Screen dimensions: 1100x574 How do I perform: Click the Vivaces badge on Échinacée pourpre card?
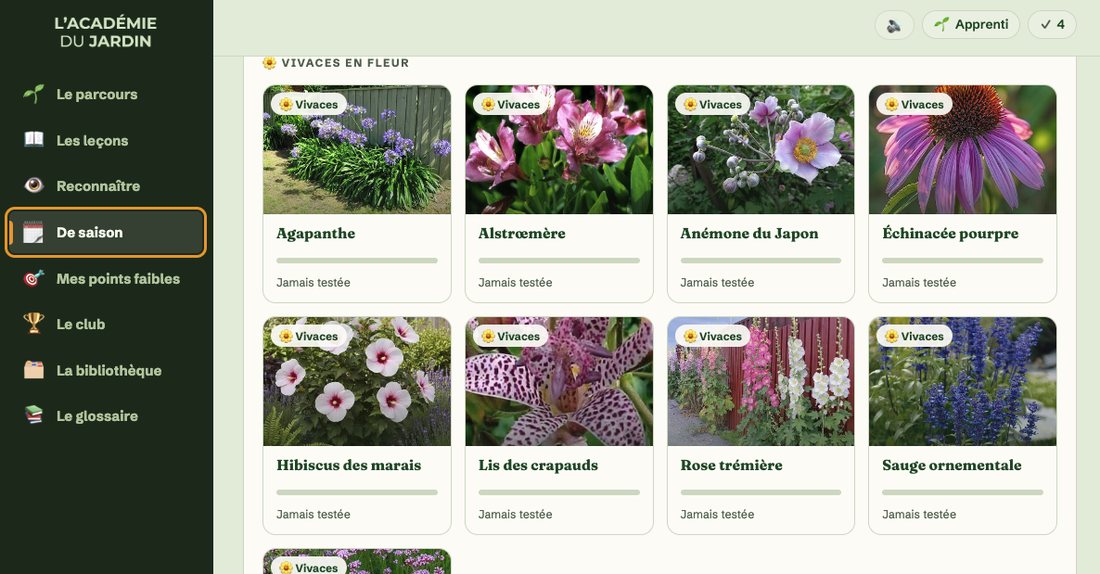click(915, 105)
